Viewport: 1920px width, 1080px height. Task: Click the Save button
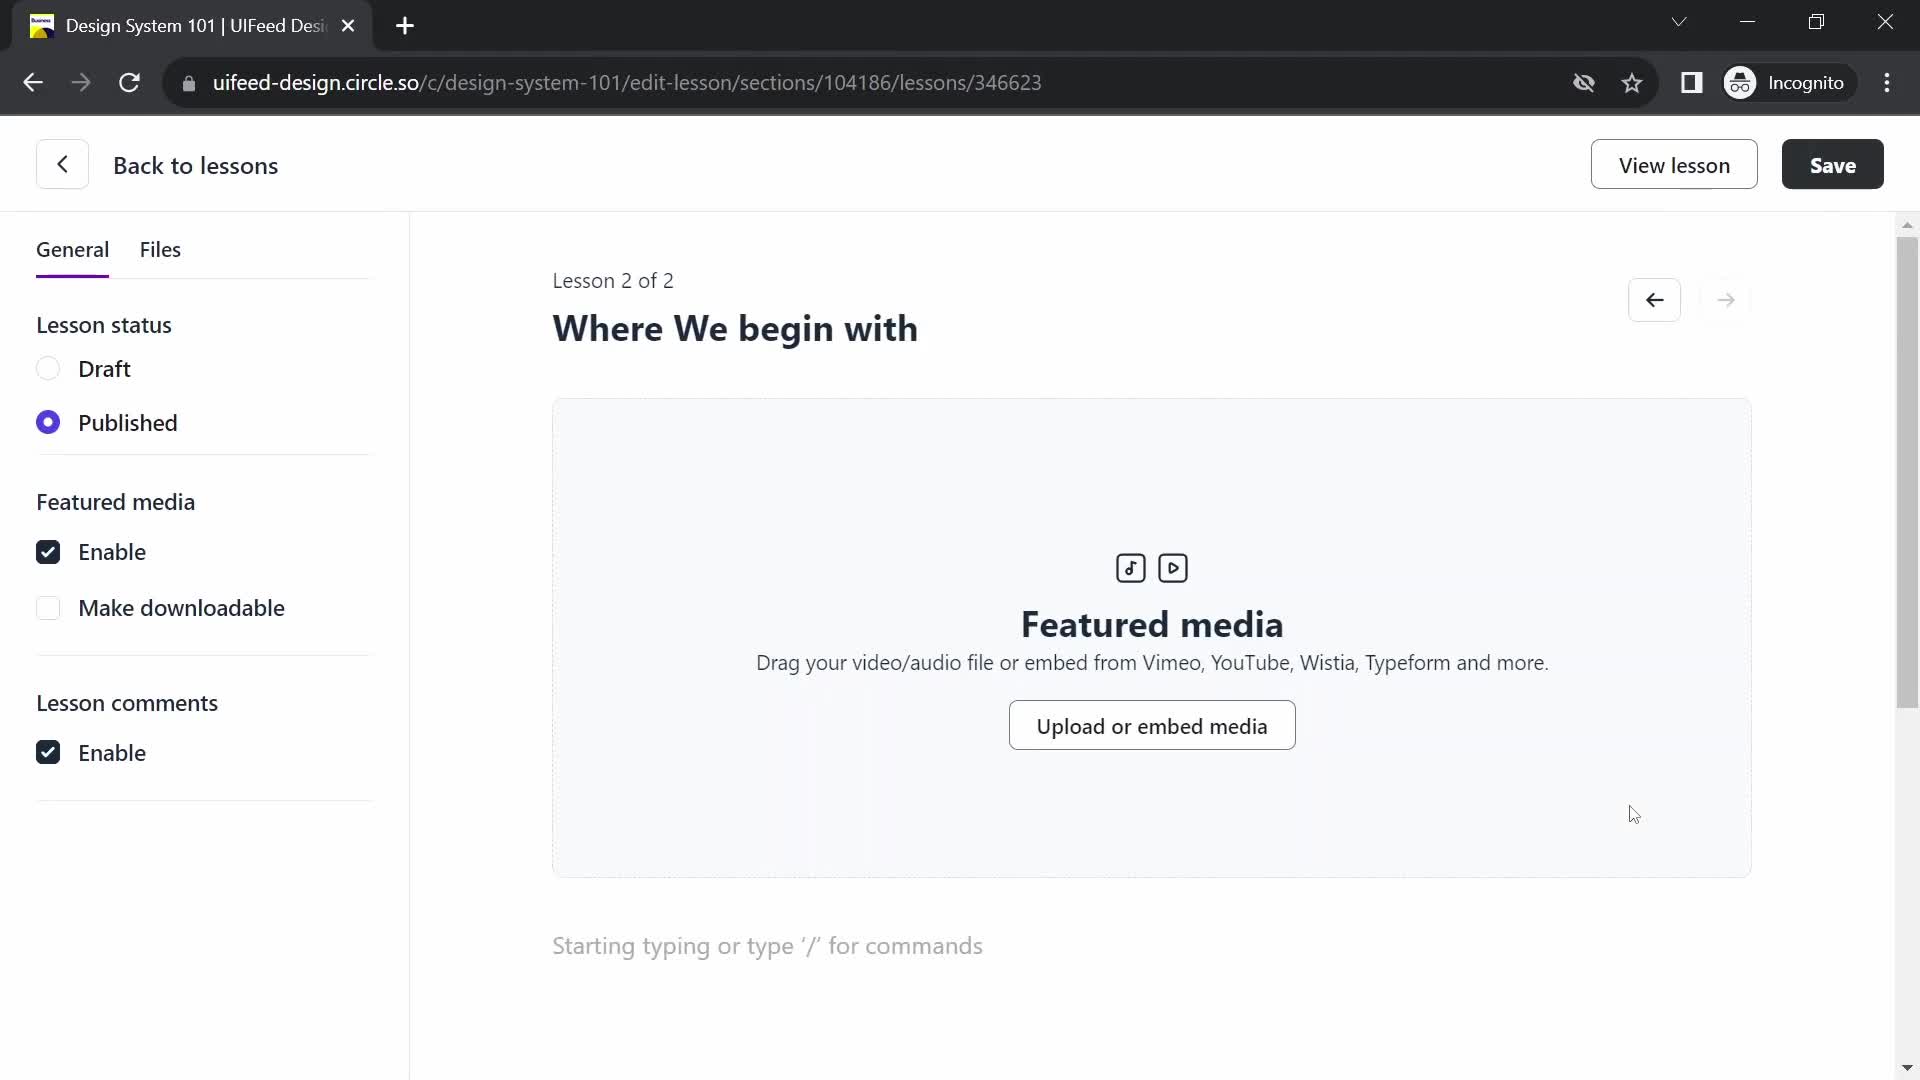click(x=1832, y=164)
